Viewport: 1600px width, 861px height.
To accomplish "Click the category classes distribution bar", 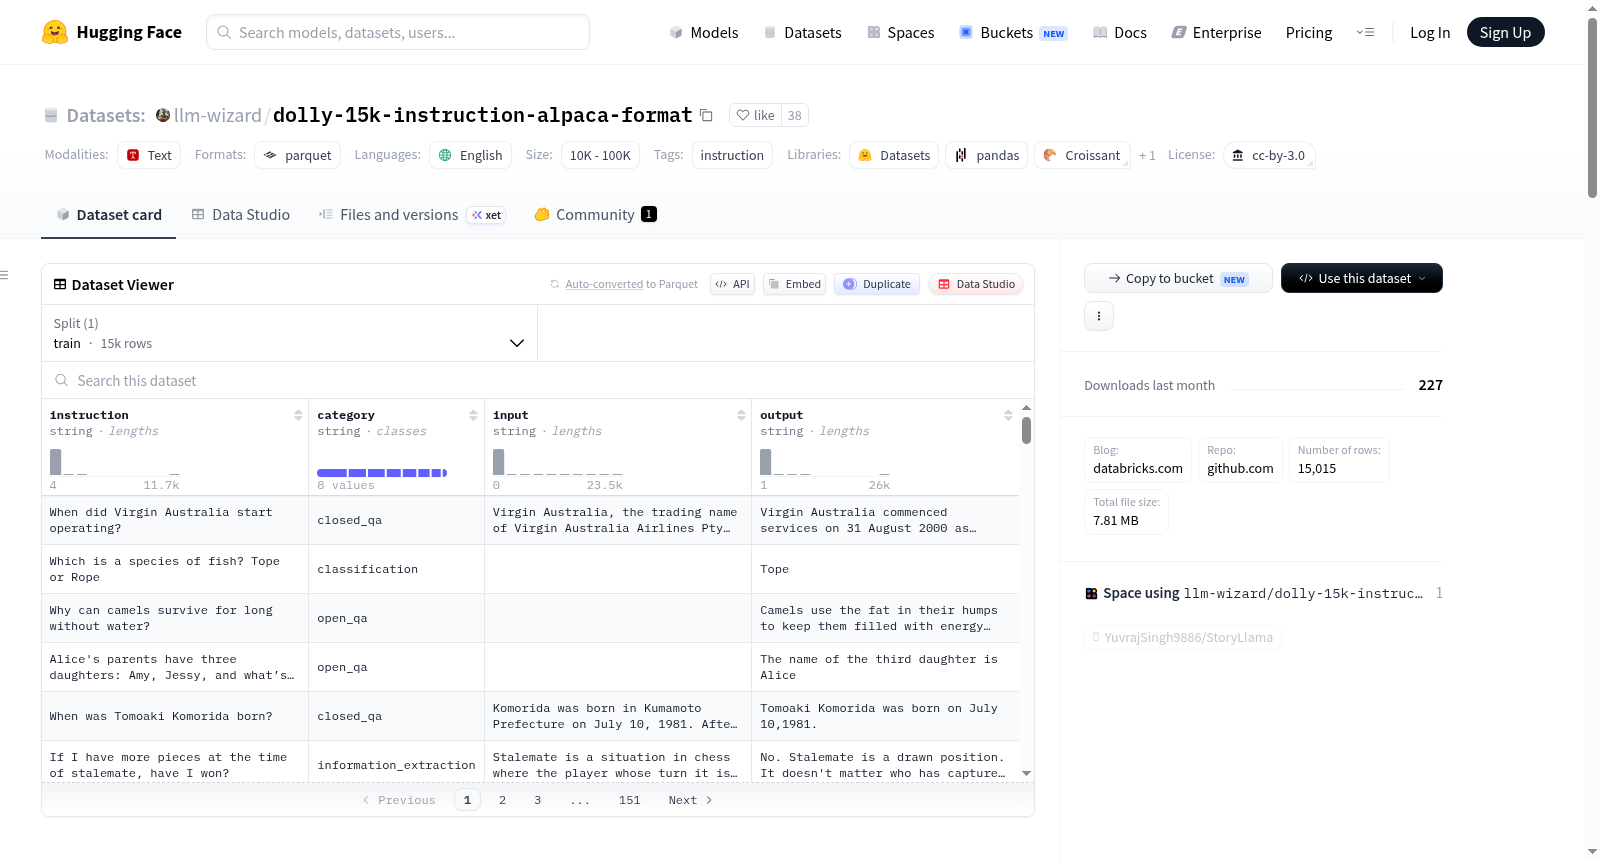I will 382,472.
